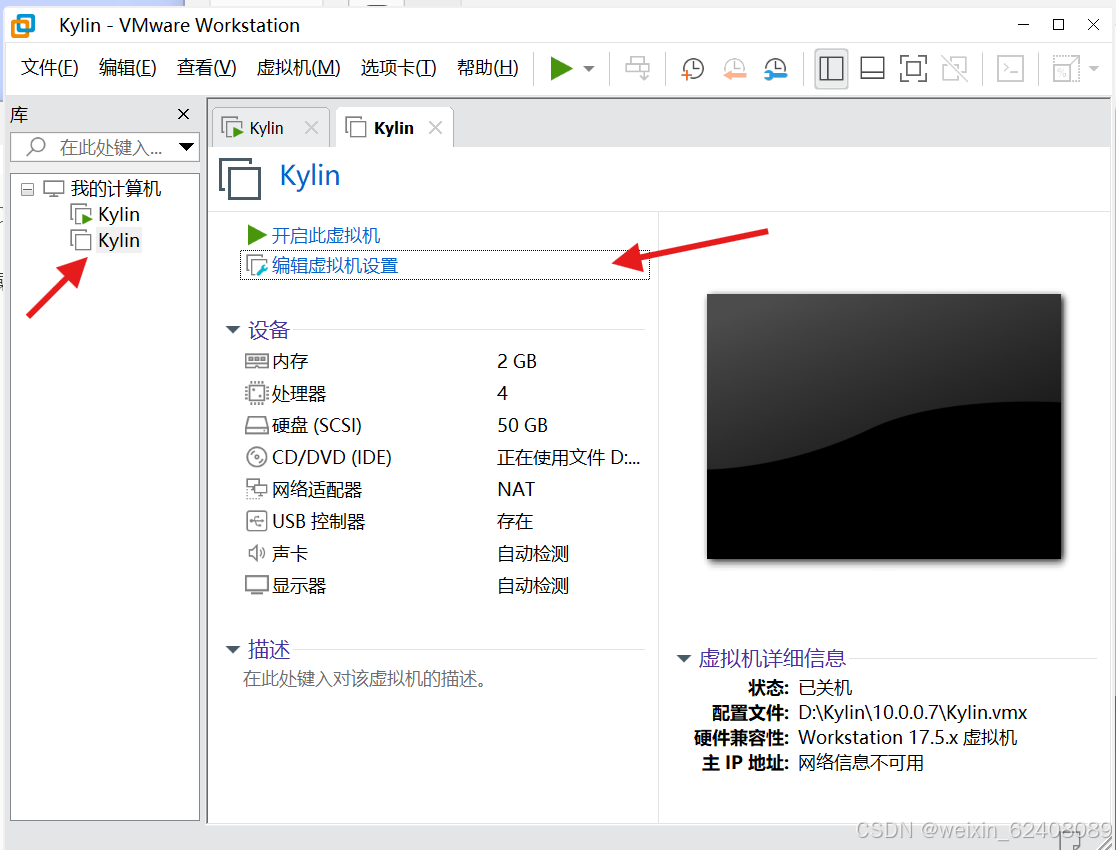This screenshot has width=1116, height=850.
Task: Click the 硬盘 (SCSI) device row
Action: [443, 425]
